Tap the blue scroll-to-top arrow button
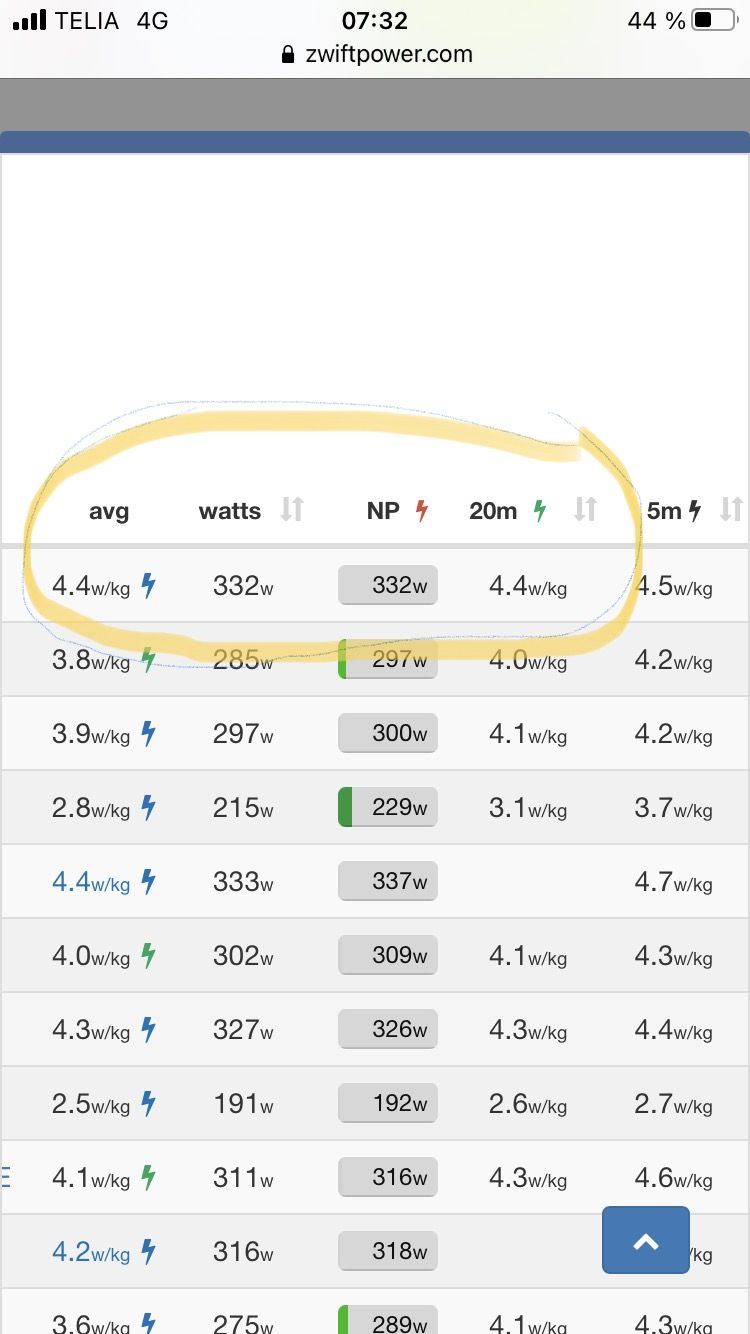 pyautogui.click(x=646, y=1240)
